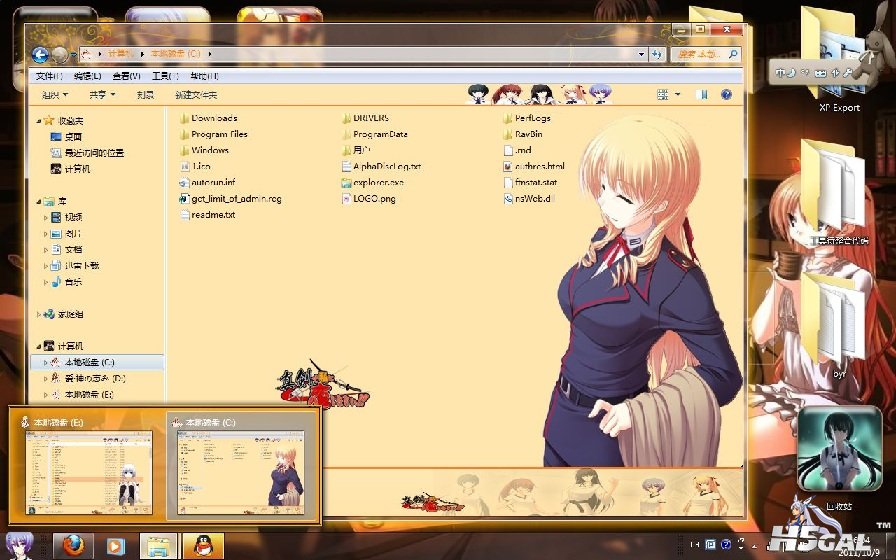Select the 音乐 library

click(67, 282)
